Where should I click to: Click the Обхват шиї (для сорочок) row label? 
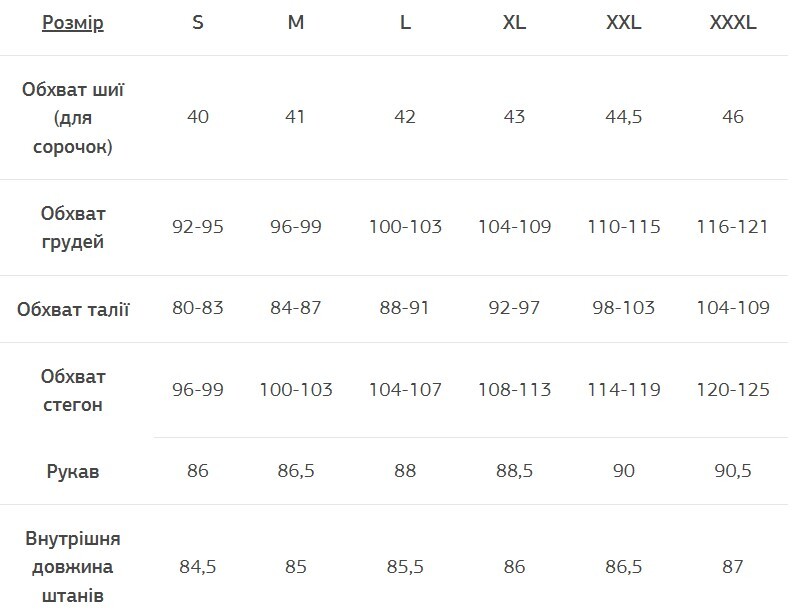coord(73,118)
